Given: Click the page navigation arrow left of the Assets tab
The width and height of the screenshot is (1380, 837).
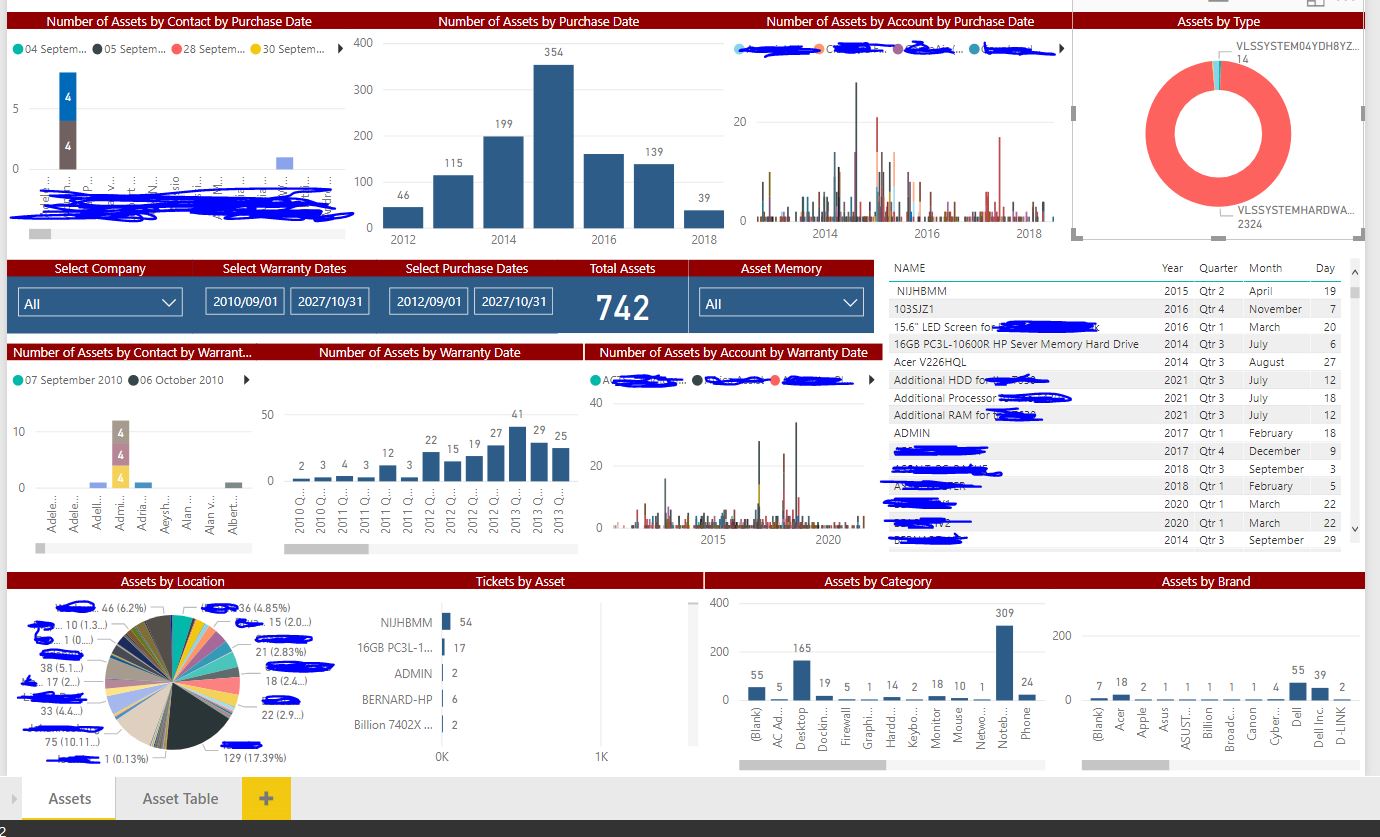Looking at the screenshot, I should (14, 798).
